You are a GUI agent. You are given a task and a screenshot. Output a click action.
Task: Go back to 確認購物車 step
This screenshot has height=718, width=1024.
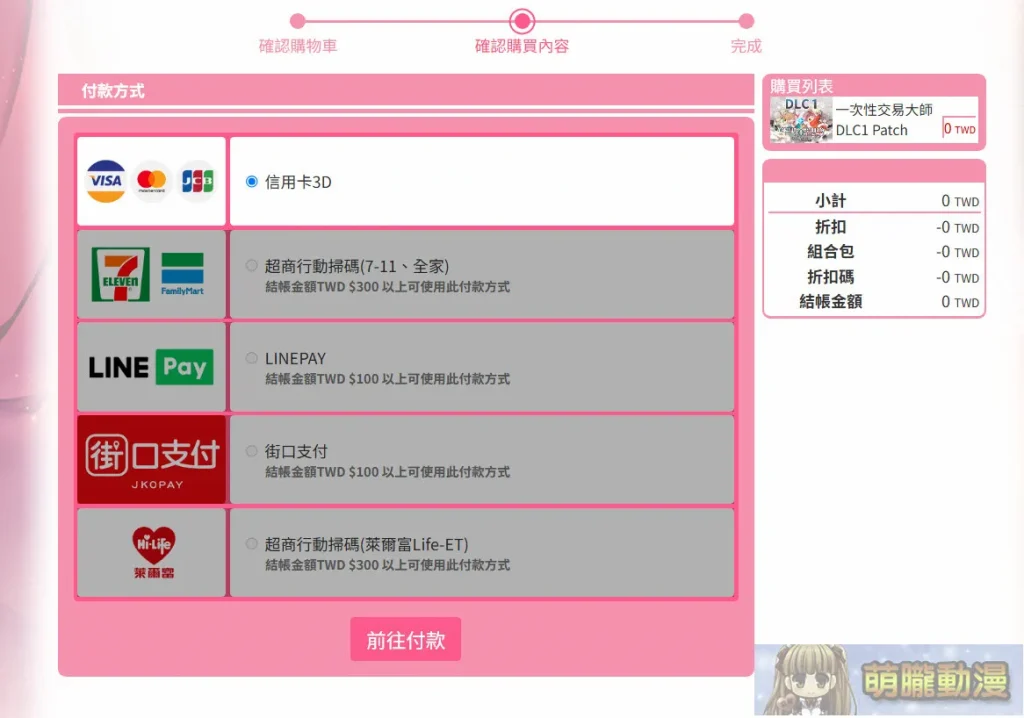coord(298,46)
